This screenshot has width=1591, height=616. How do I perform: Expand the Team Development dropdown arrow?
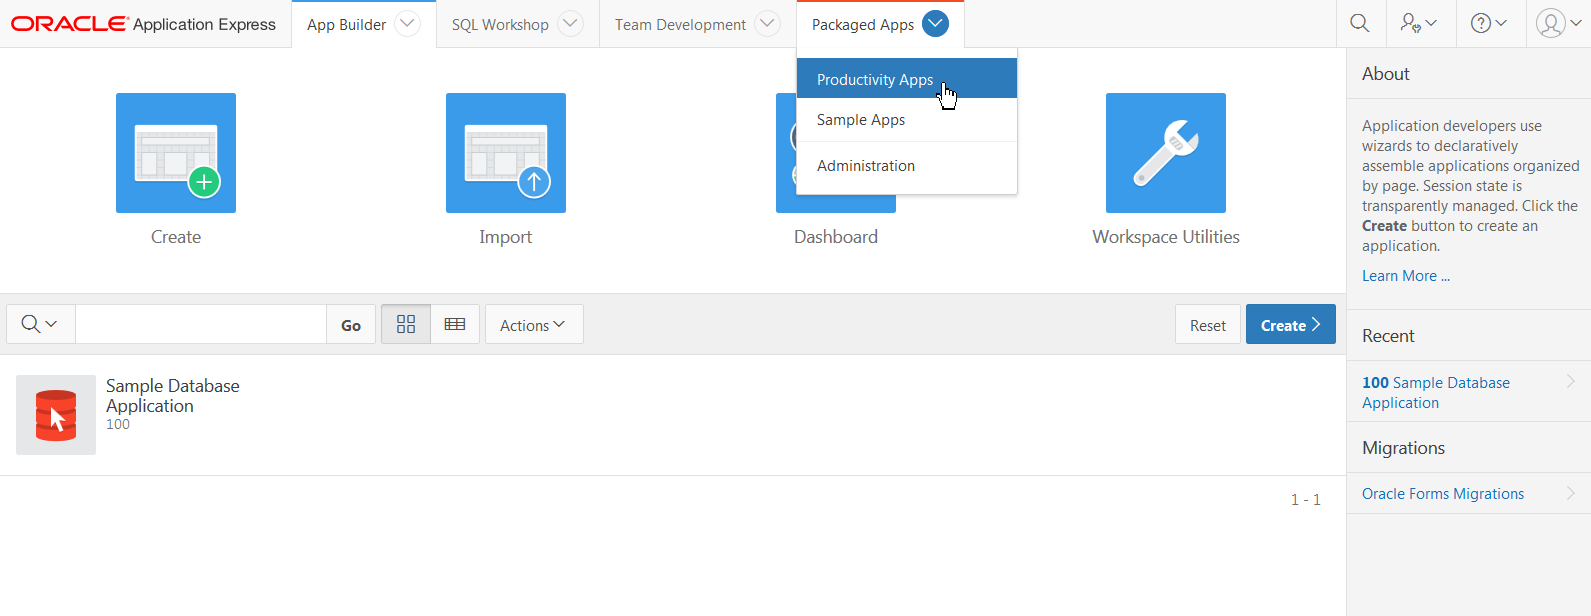click(x=767, y=24)
